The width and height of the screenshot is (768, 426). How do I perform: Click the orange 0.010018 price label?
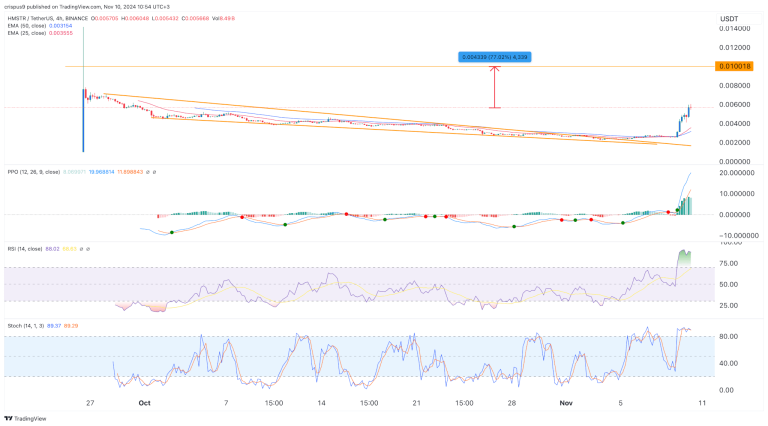734,66
